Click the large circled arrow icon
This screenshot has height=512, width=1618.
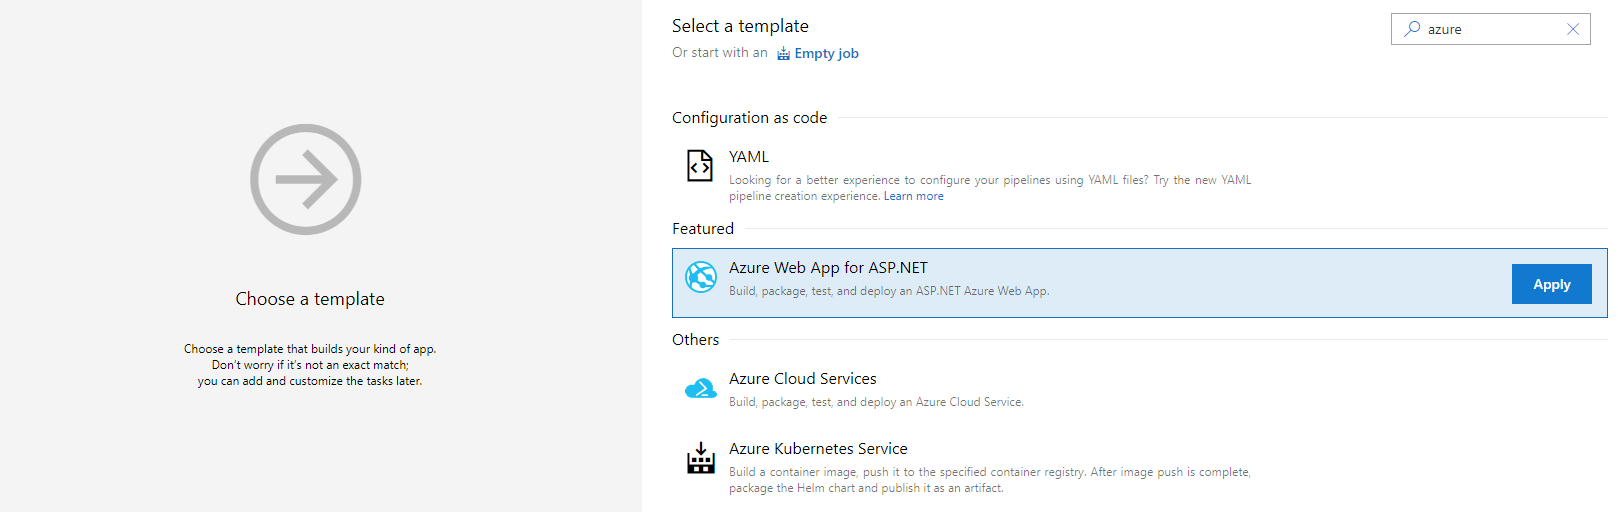(305, 180)
